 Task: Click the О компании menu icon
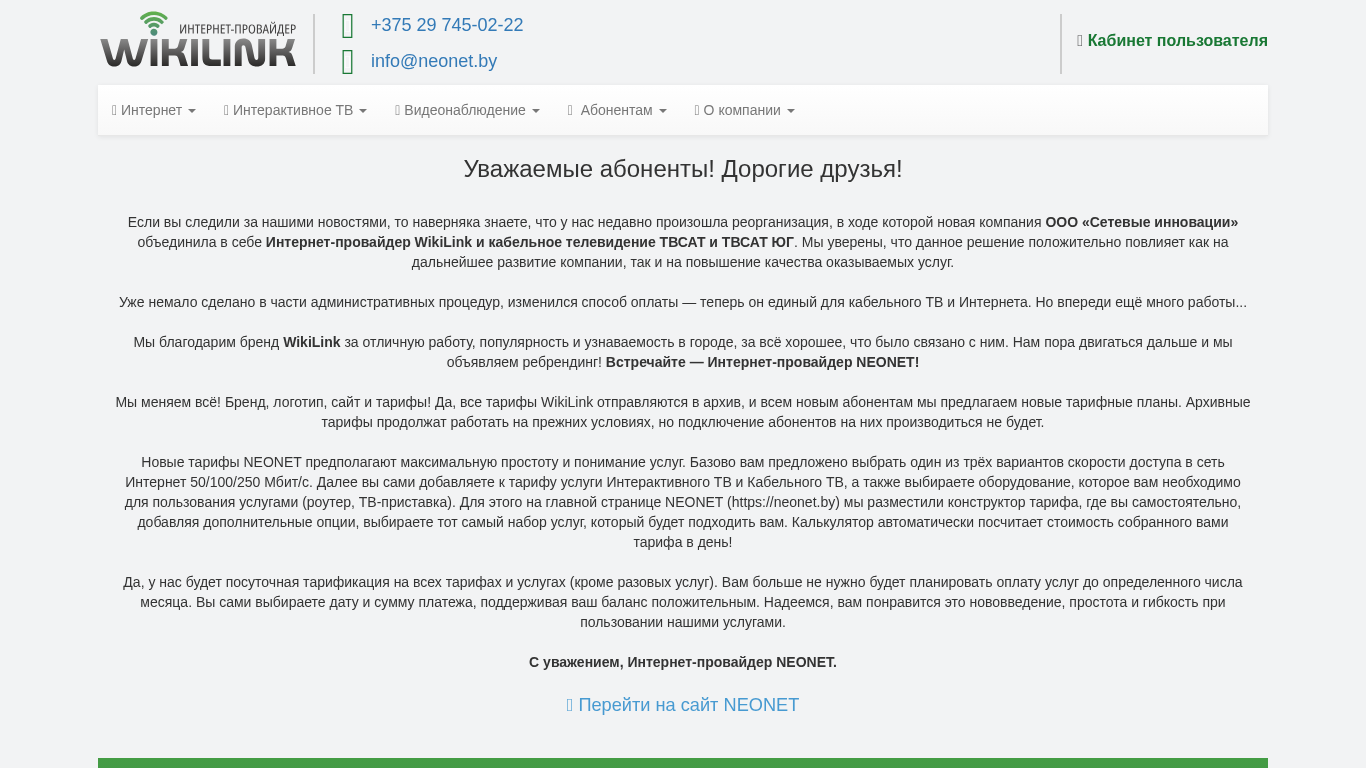[x=697, y=110]
